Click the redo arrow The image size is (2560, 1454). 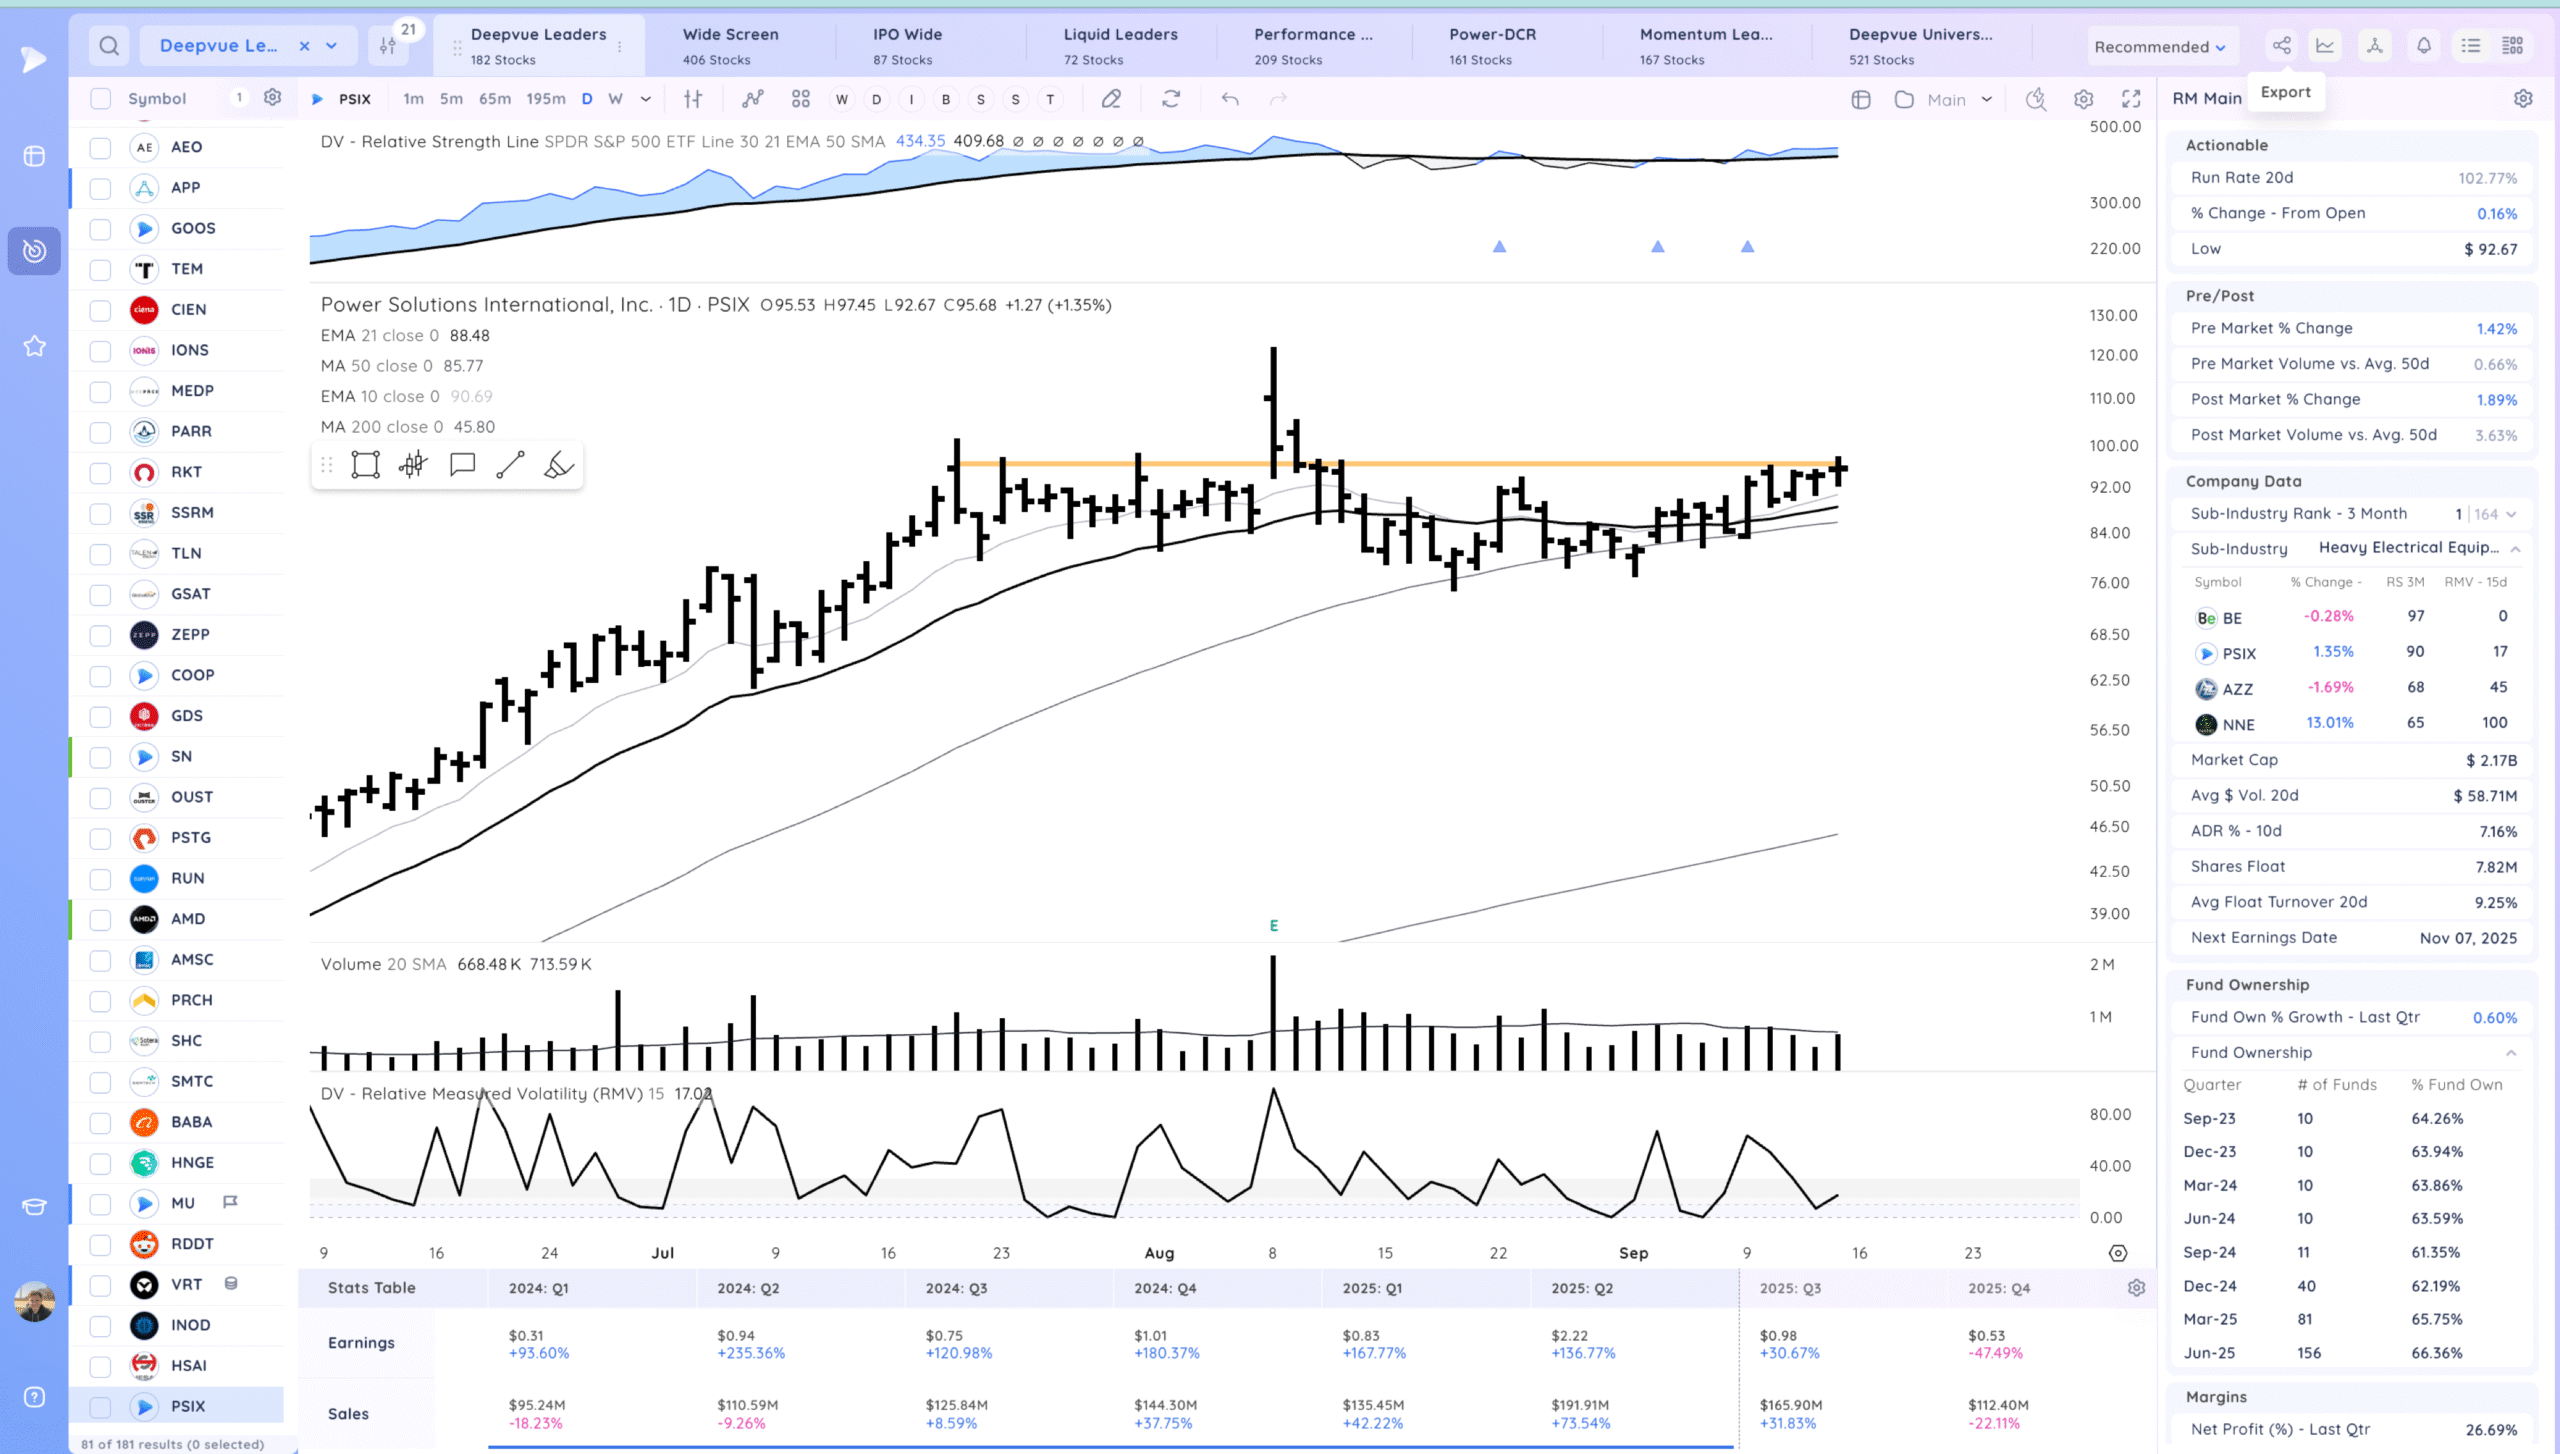pos(1278,99)
